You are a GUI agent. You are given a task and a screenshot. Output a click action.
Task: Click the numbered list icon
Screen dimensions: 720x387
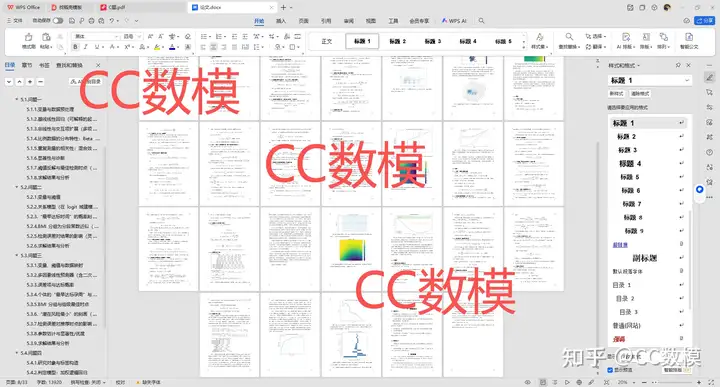pos(219,36)
